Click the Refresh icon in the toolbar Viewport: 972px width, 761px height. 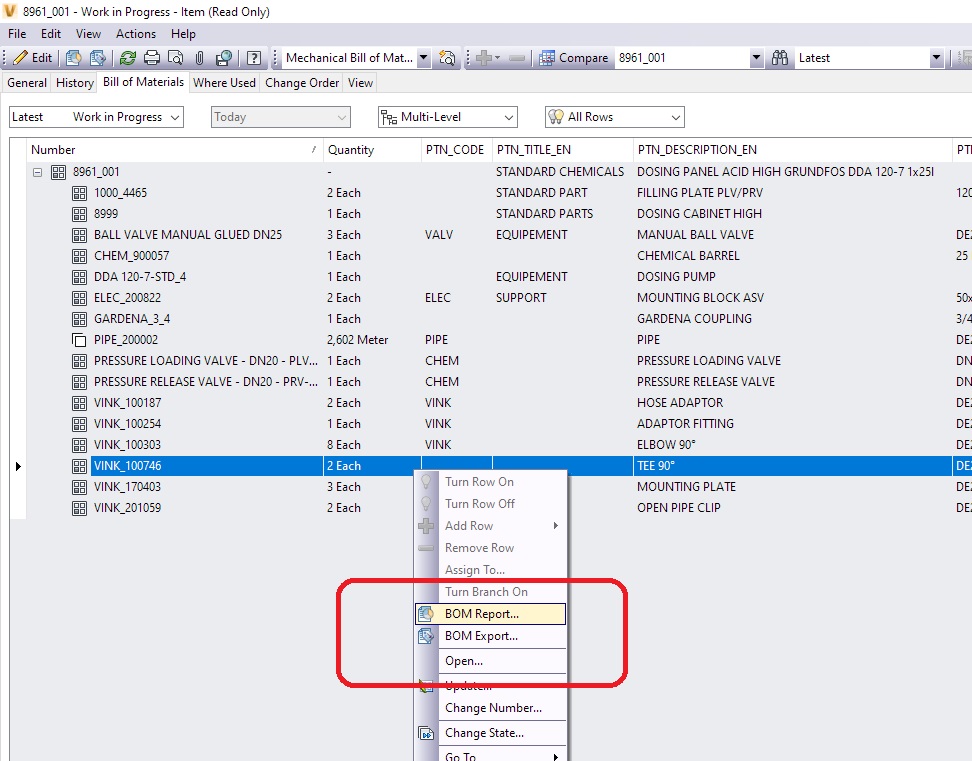(x=128, y=58)
